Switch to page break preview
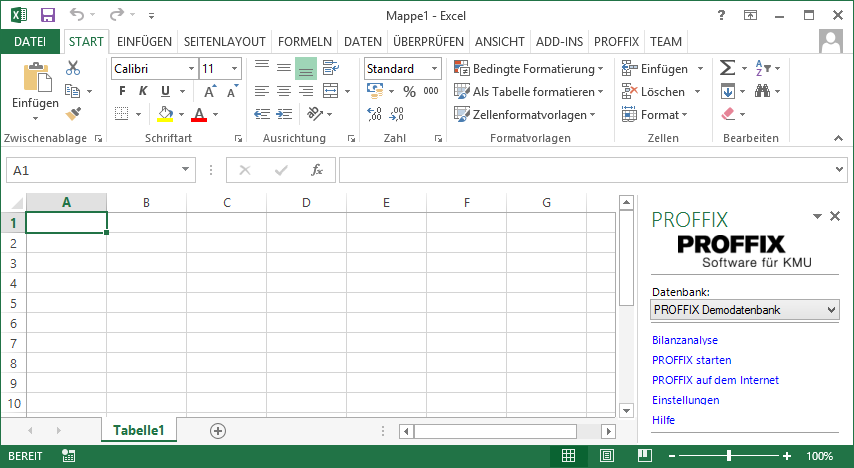The width and height of the screenshot is (854, 468). tap(644, 455)
